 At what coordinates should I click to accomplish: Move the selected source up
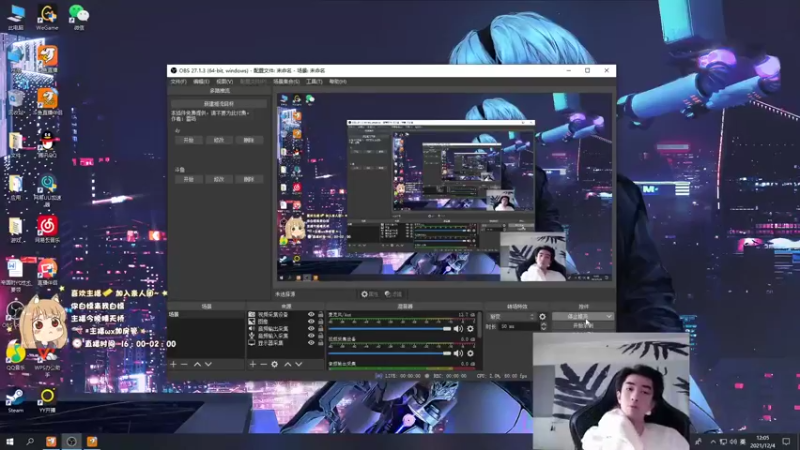288,364
